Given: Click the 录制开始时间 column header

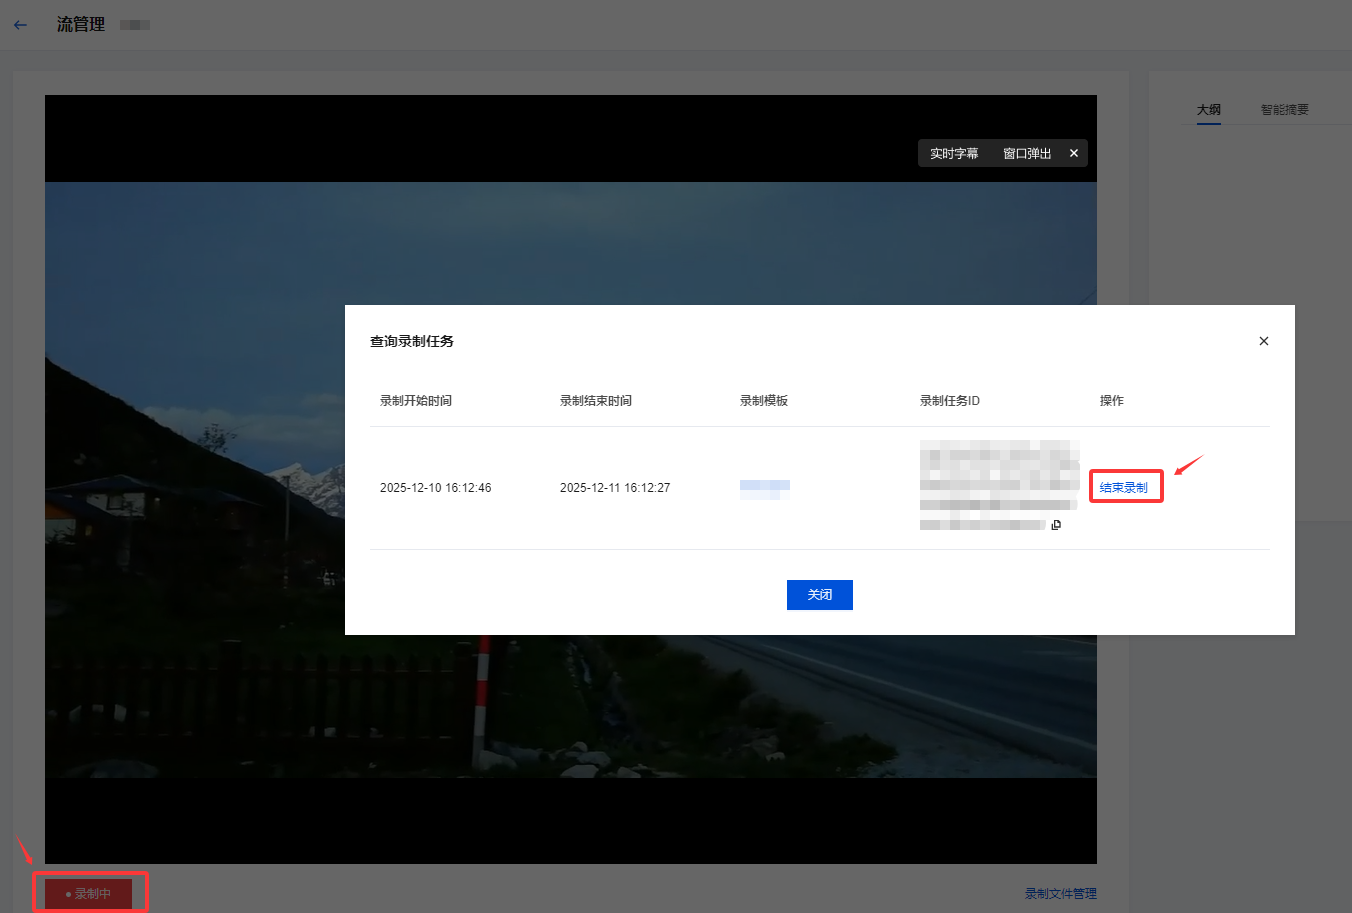Looking at the screenshot, I should click(x=416, y=401).
